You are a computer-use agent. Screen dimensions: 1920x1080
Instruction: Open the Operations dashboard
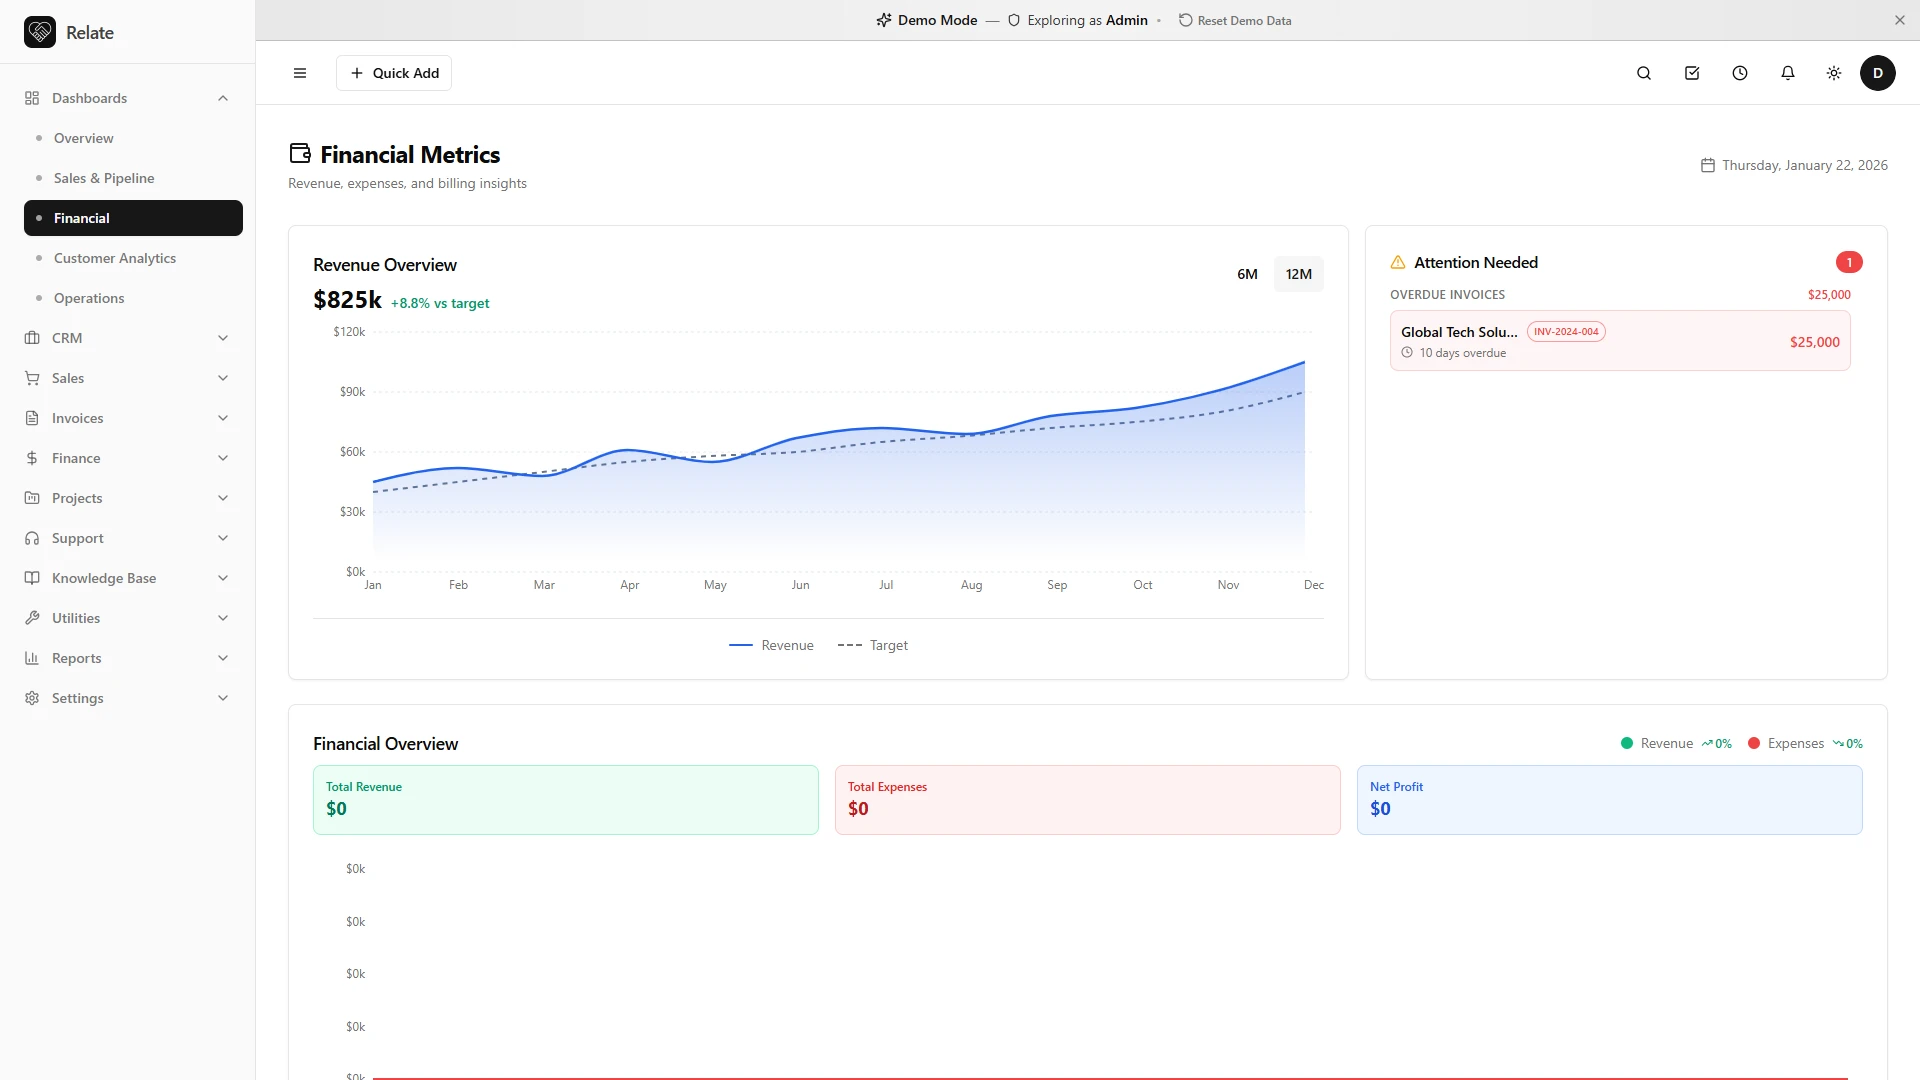(x=133, y=298)
